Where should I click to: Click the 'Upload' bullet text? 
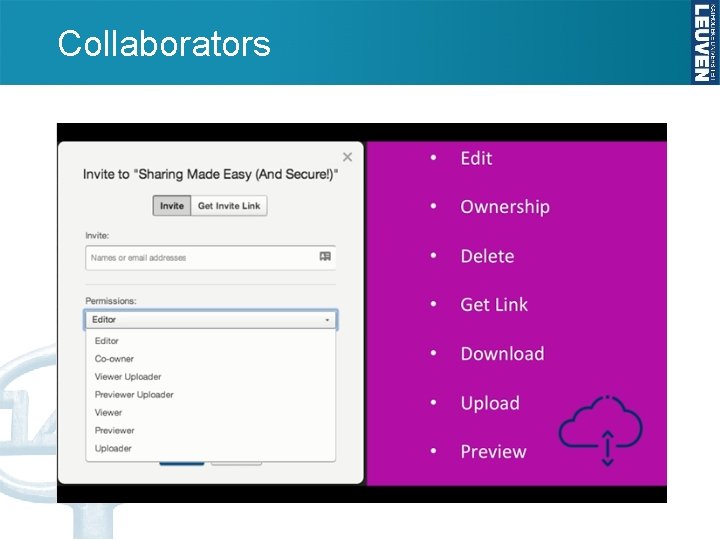click(x=490, y=403)
